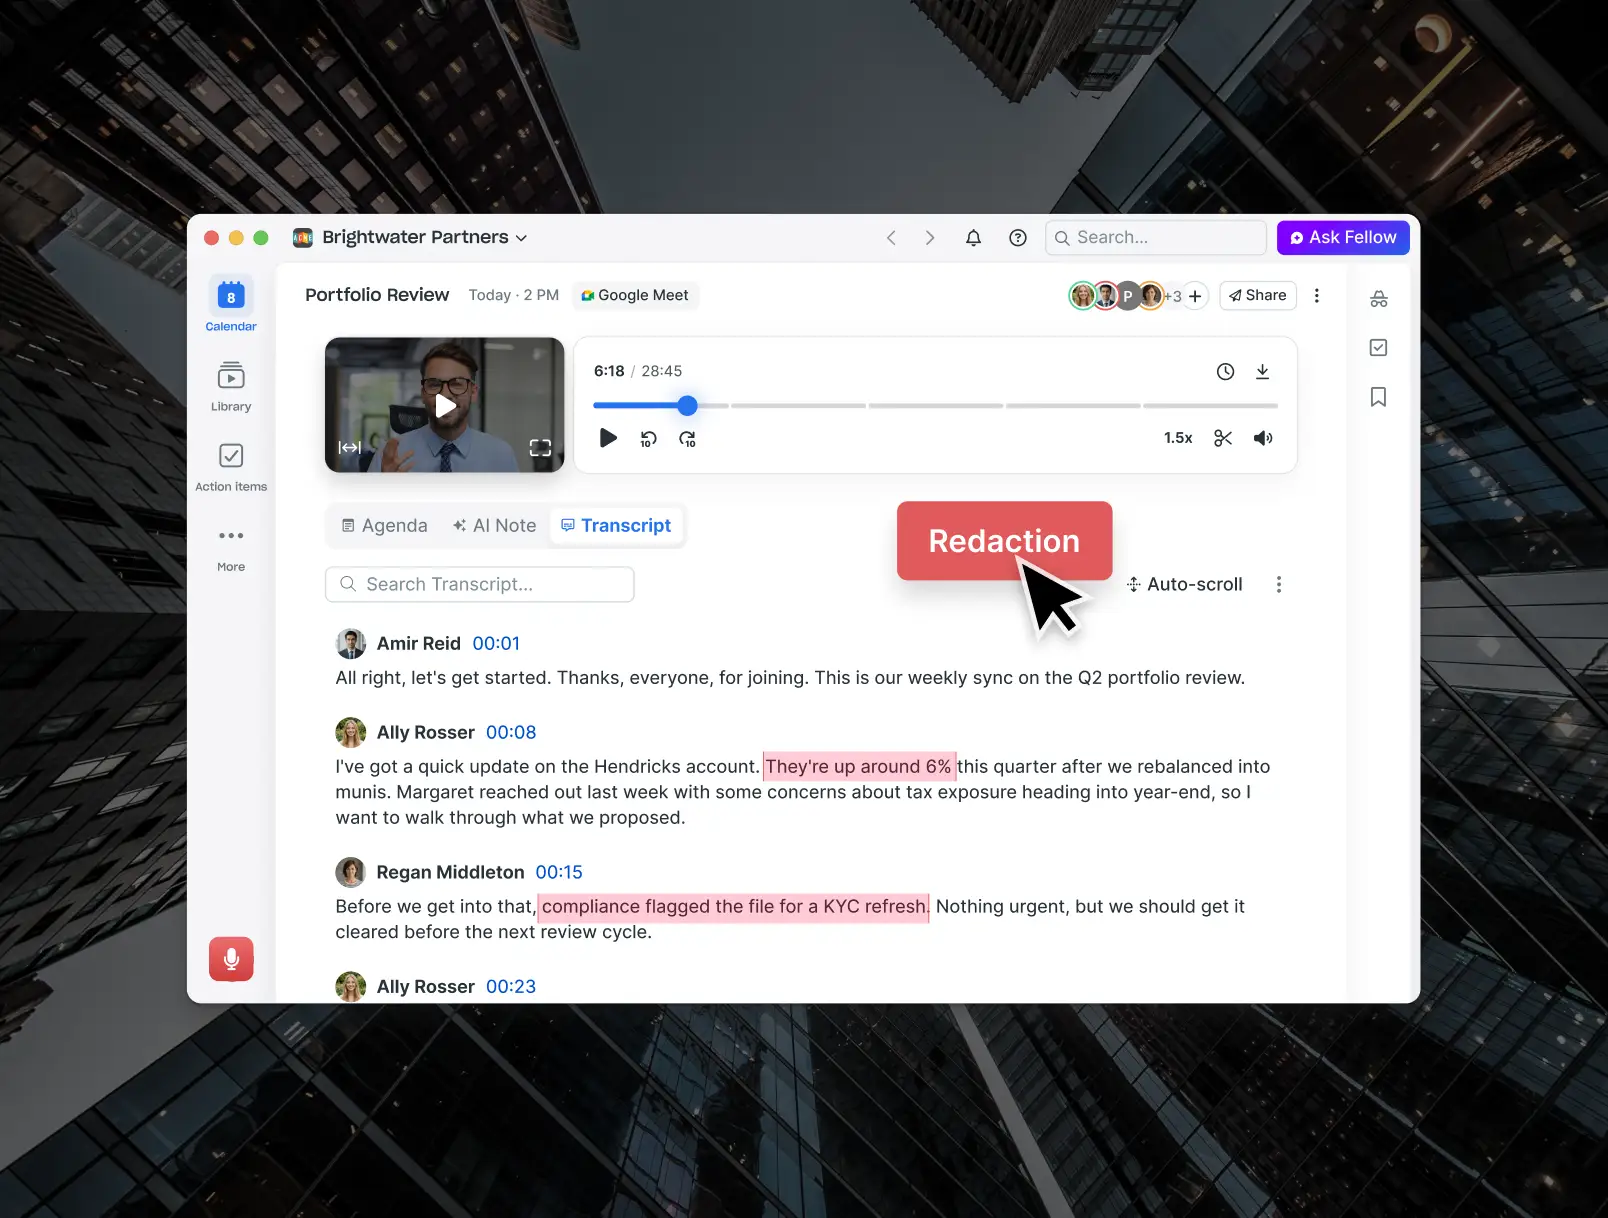
Task: Jump to Amir Reid's 00:01 timestamp
Action: (496, 644)
